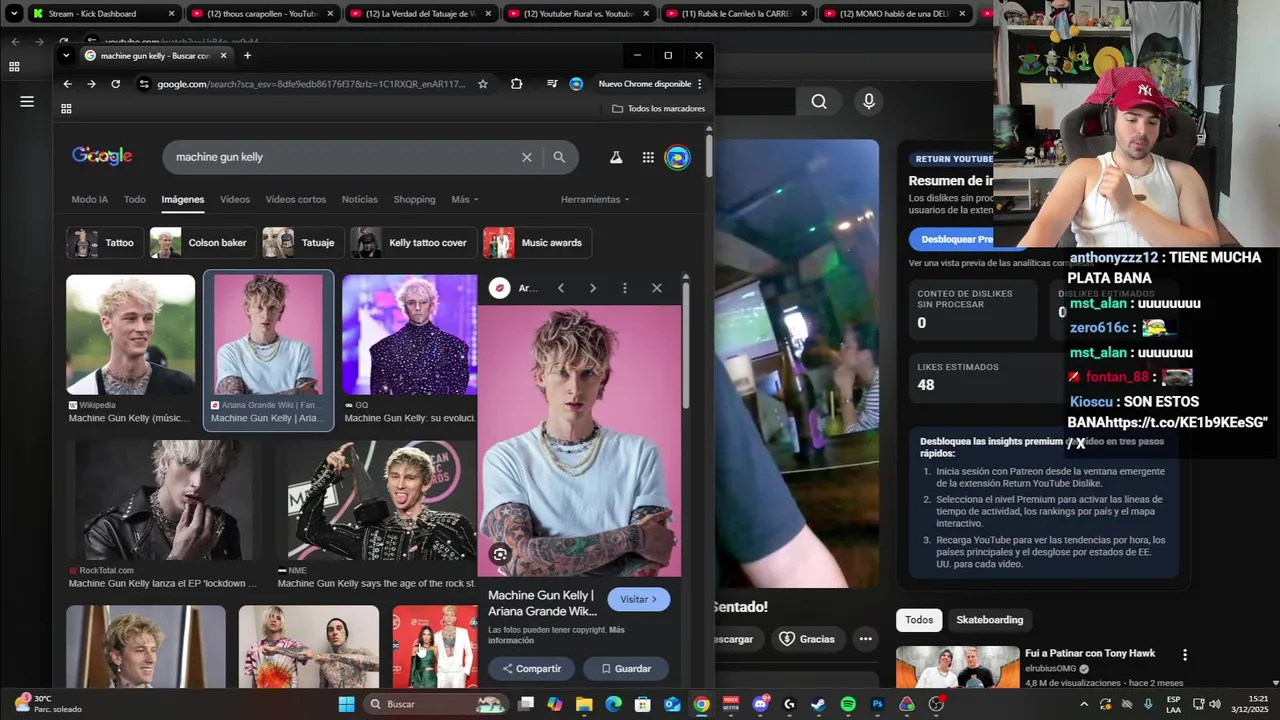
Task: Open options for Tony Hawk video
Action: point(1185,655)
